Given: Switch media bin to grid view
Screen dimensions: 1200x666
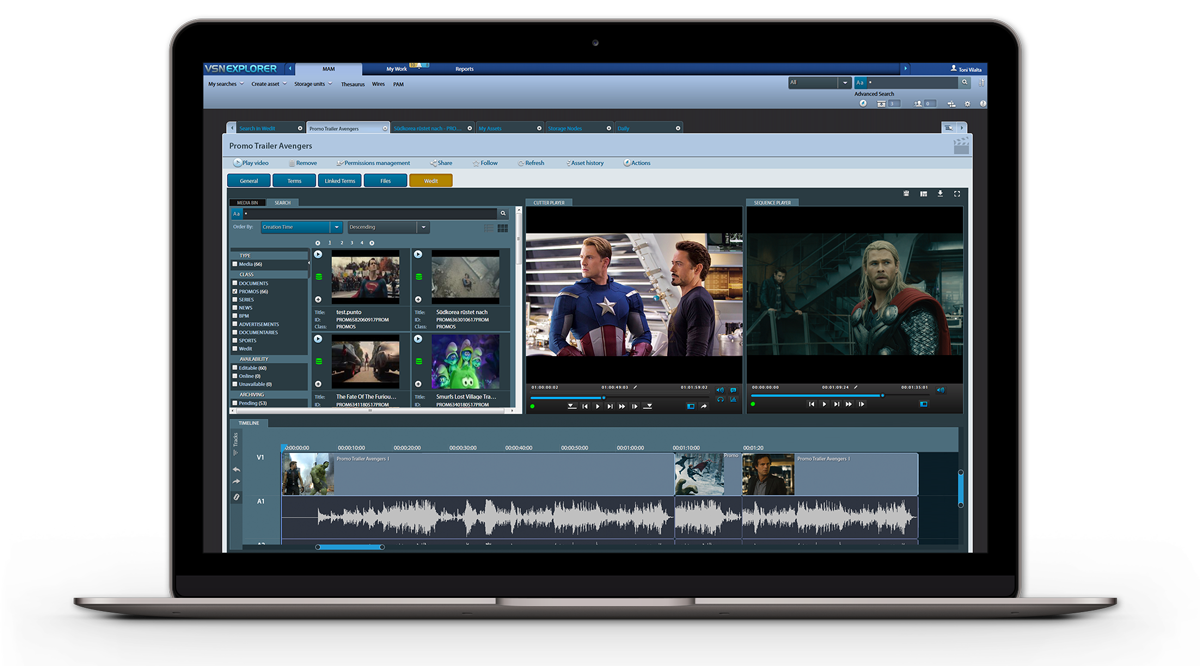Looking at the screenshot, I should click(502, 228).
